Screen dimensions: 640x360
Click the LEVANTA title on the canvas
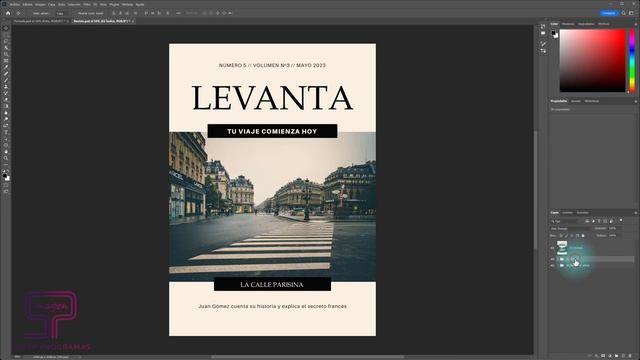point(272,98)
